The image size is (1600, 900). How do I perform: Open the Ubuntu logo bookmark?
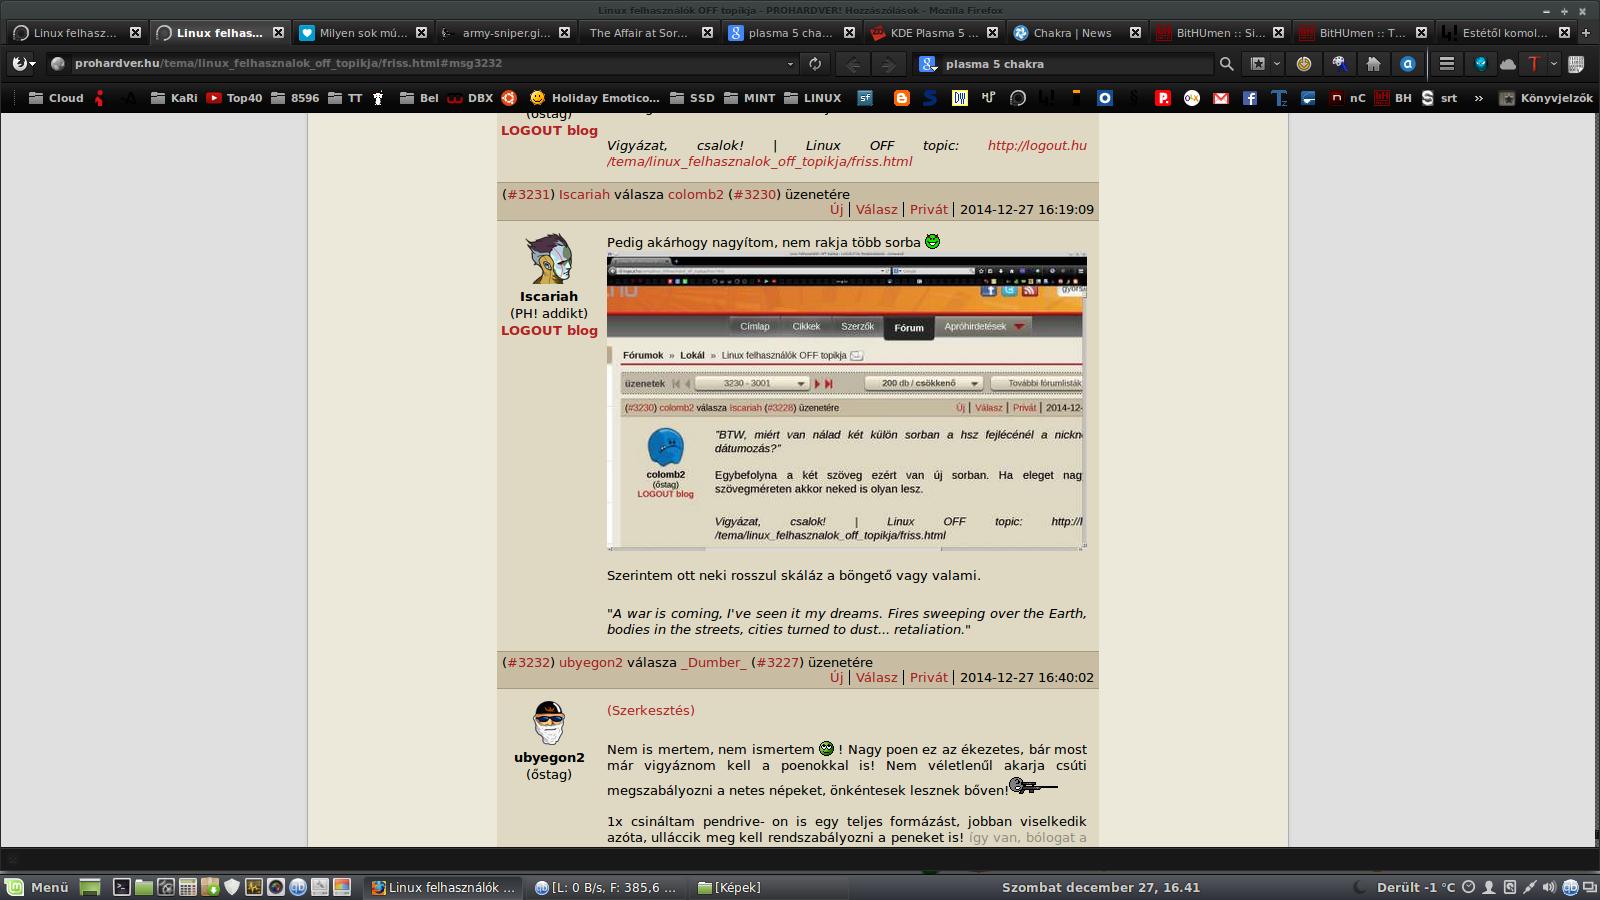509,98
